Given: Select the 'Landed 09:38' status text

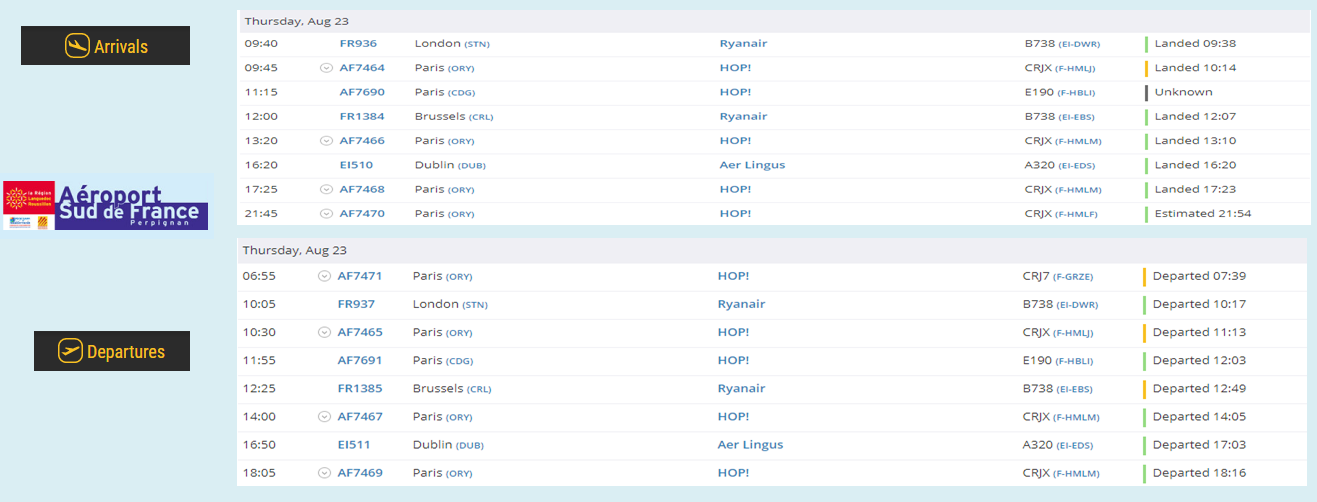Looking at the screenshot, I should pos(1195,44).
